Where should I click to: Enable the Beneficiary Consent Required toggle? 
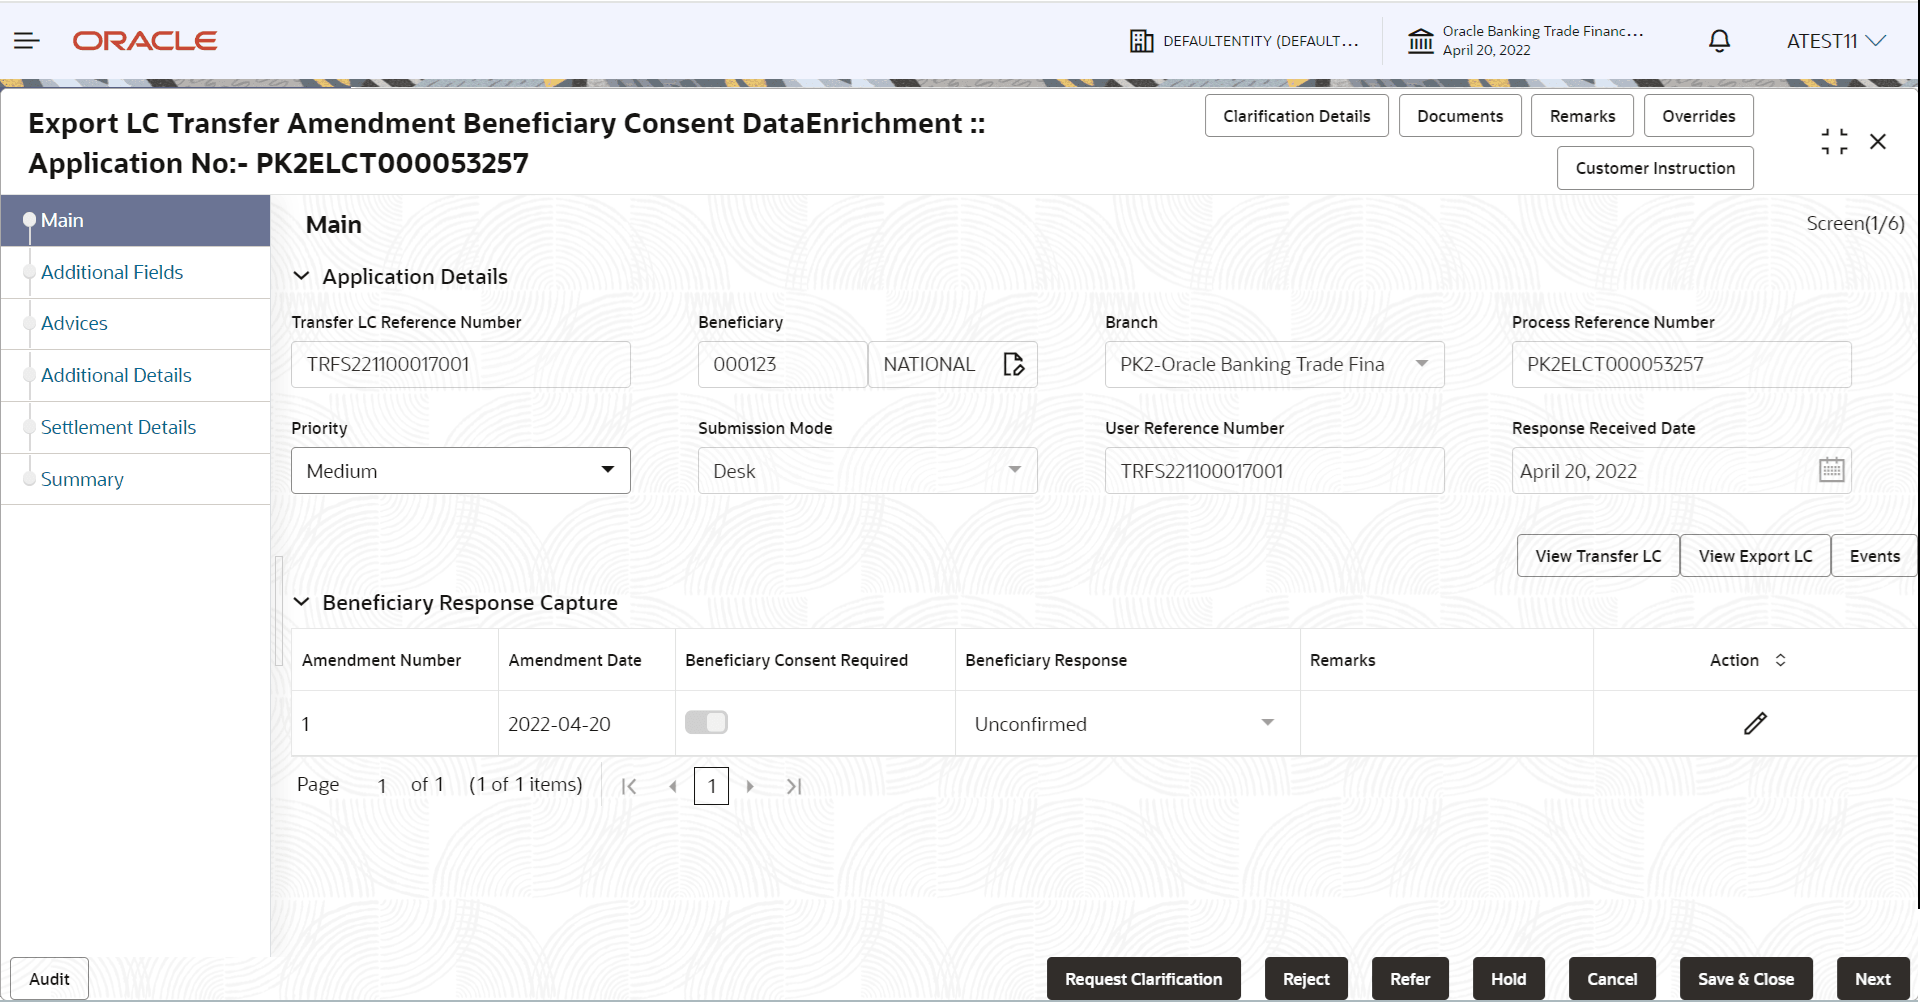click(x=706, y=721)
